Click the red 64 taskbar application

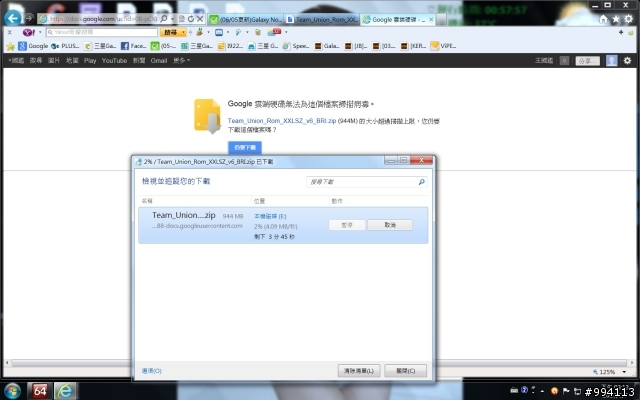click(40, 391)
